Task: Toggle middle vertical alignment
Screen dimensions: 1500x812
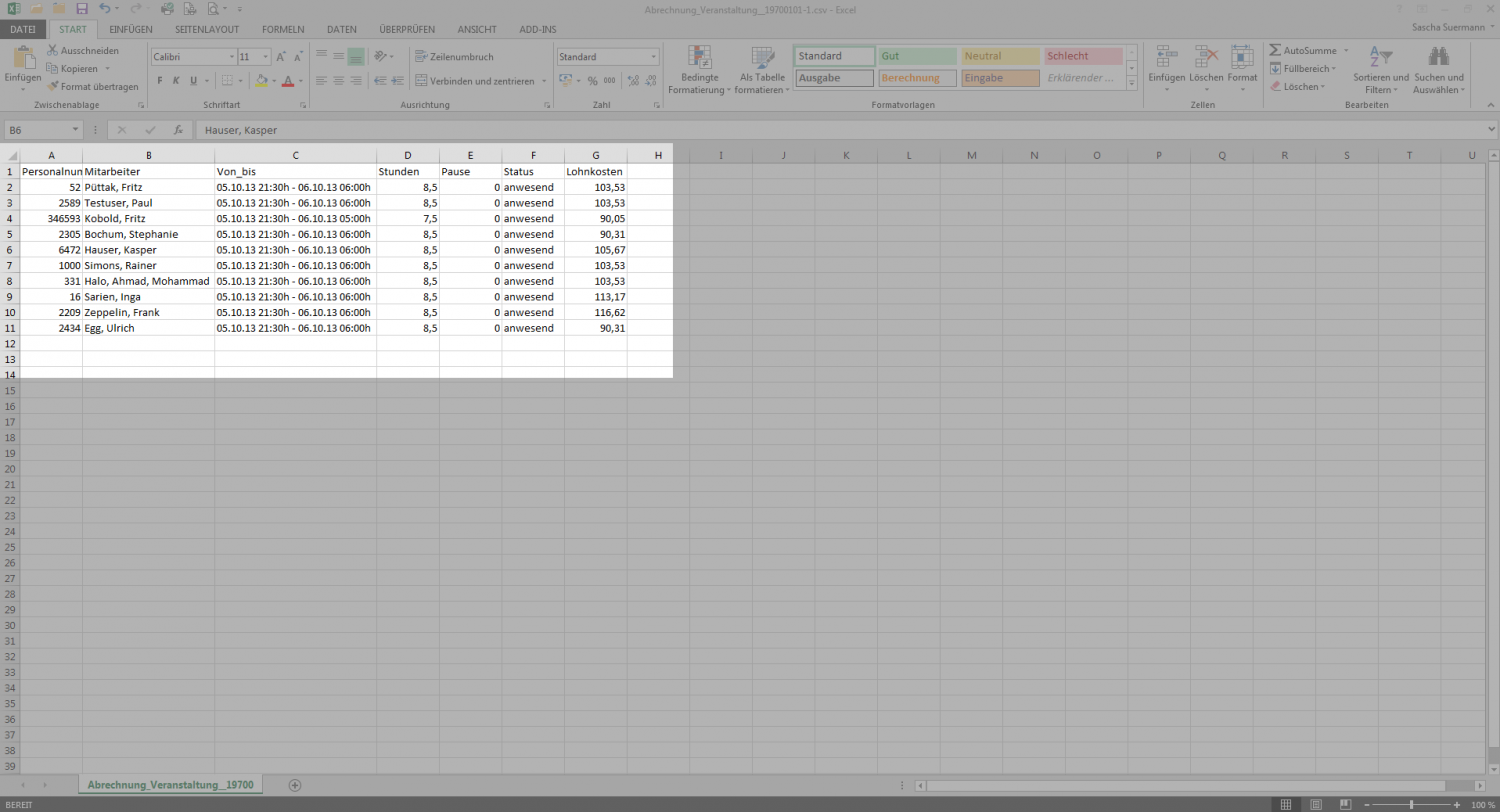Action: (338, 56)
